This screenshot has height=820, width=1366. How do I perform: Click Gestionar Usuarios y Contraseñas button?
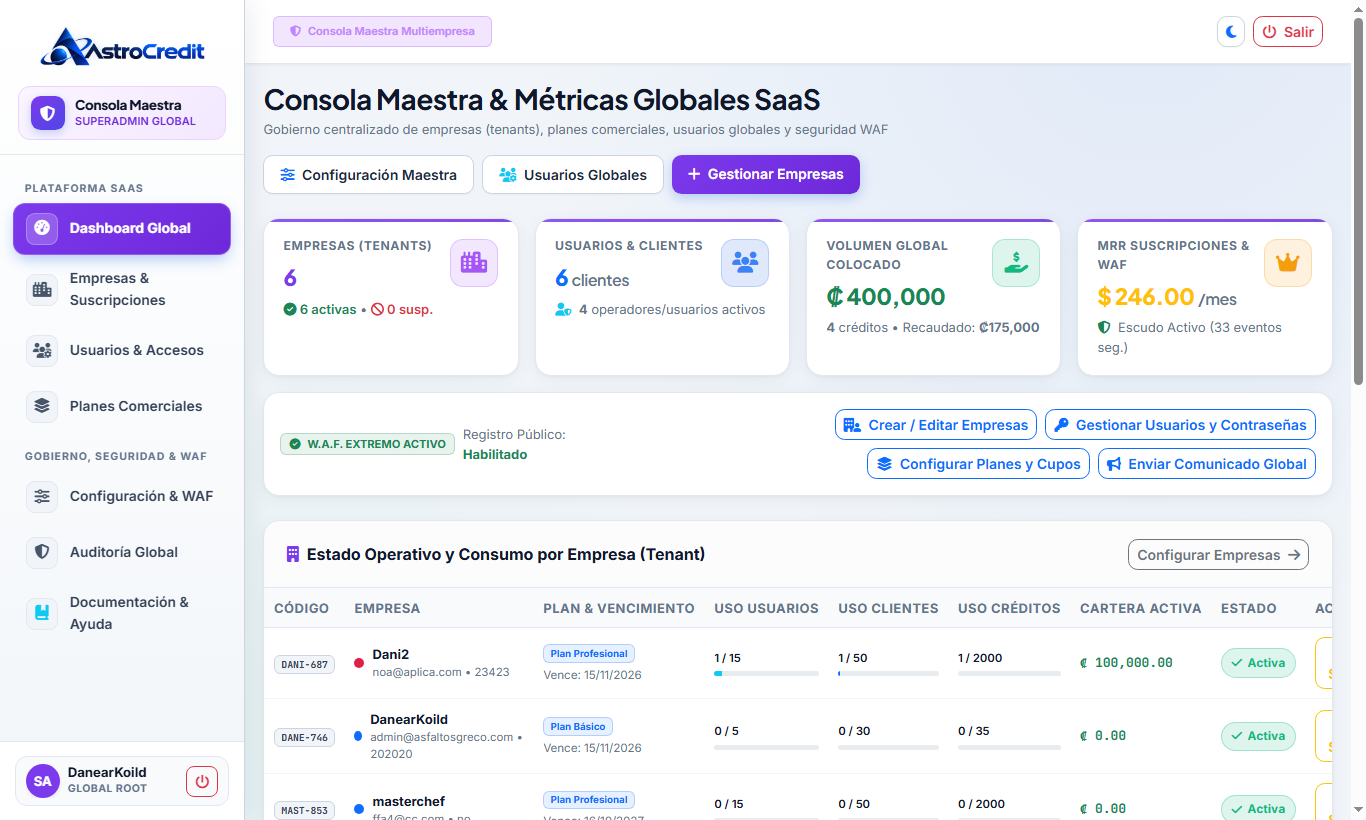pos(1180,425)
